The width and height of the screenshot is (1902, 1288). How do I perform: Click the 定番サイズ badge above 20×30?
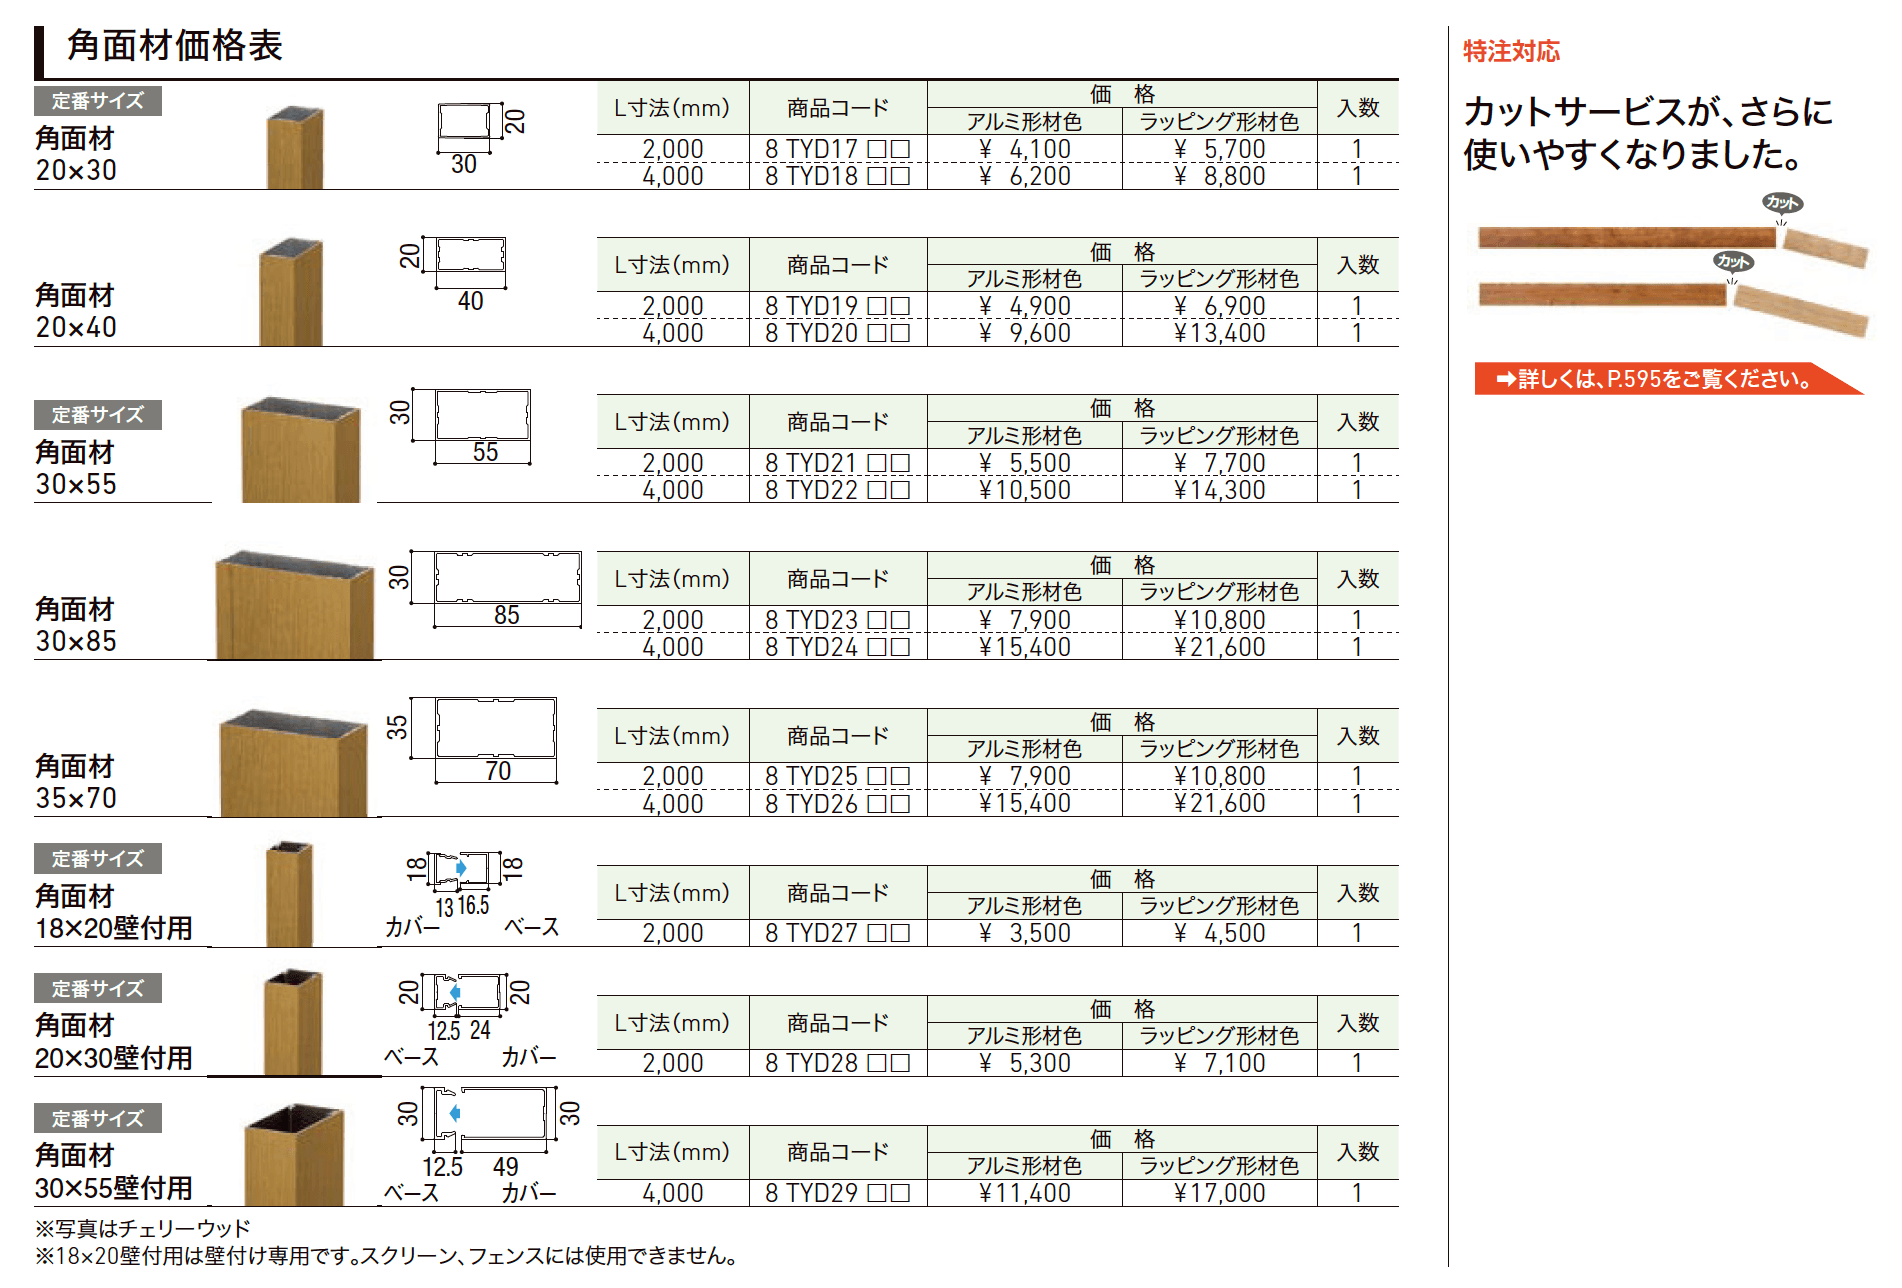(98, 101)
